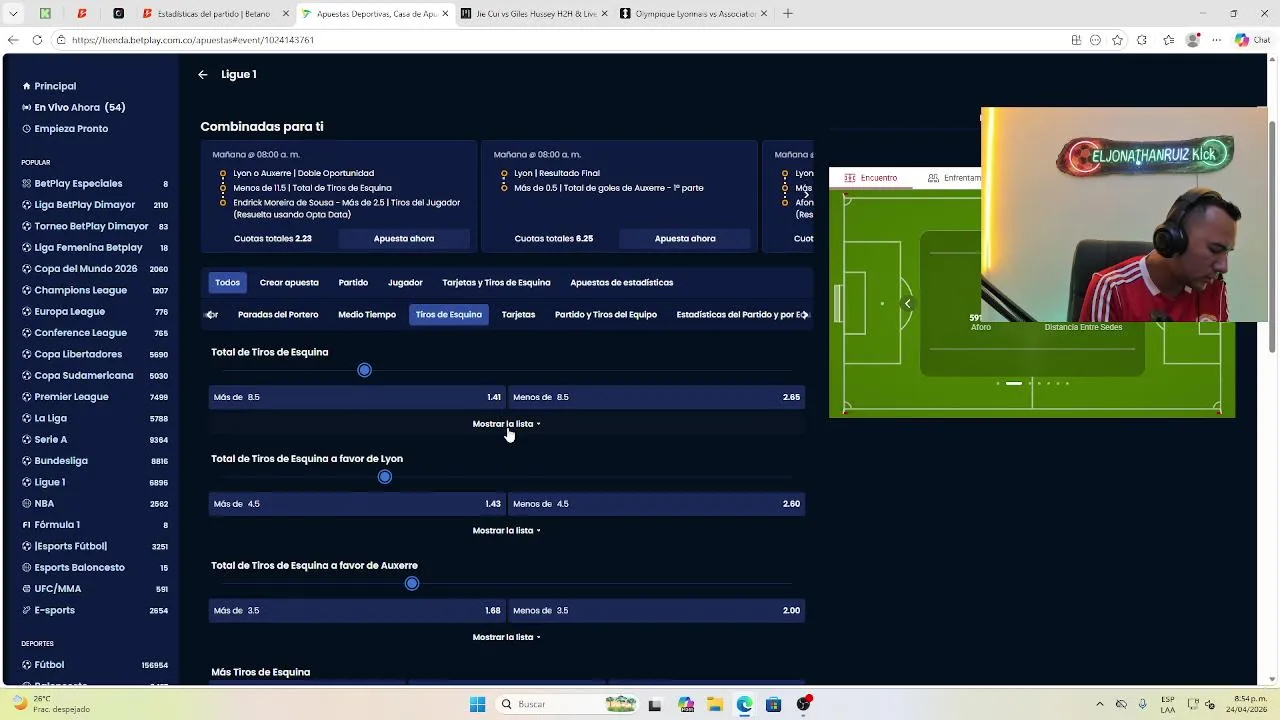Switch to the Encuentro tab in match widget

pyautogui.click(x=871, y=178)
